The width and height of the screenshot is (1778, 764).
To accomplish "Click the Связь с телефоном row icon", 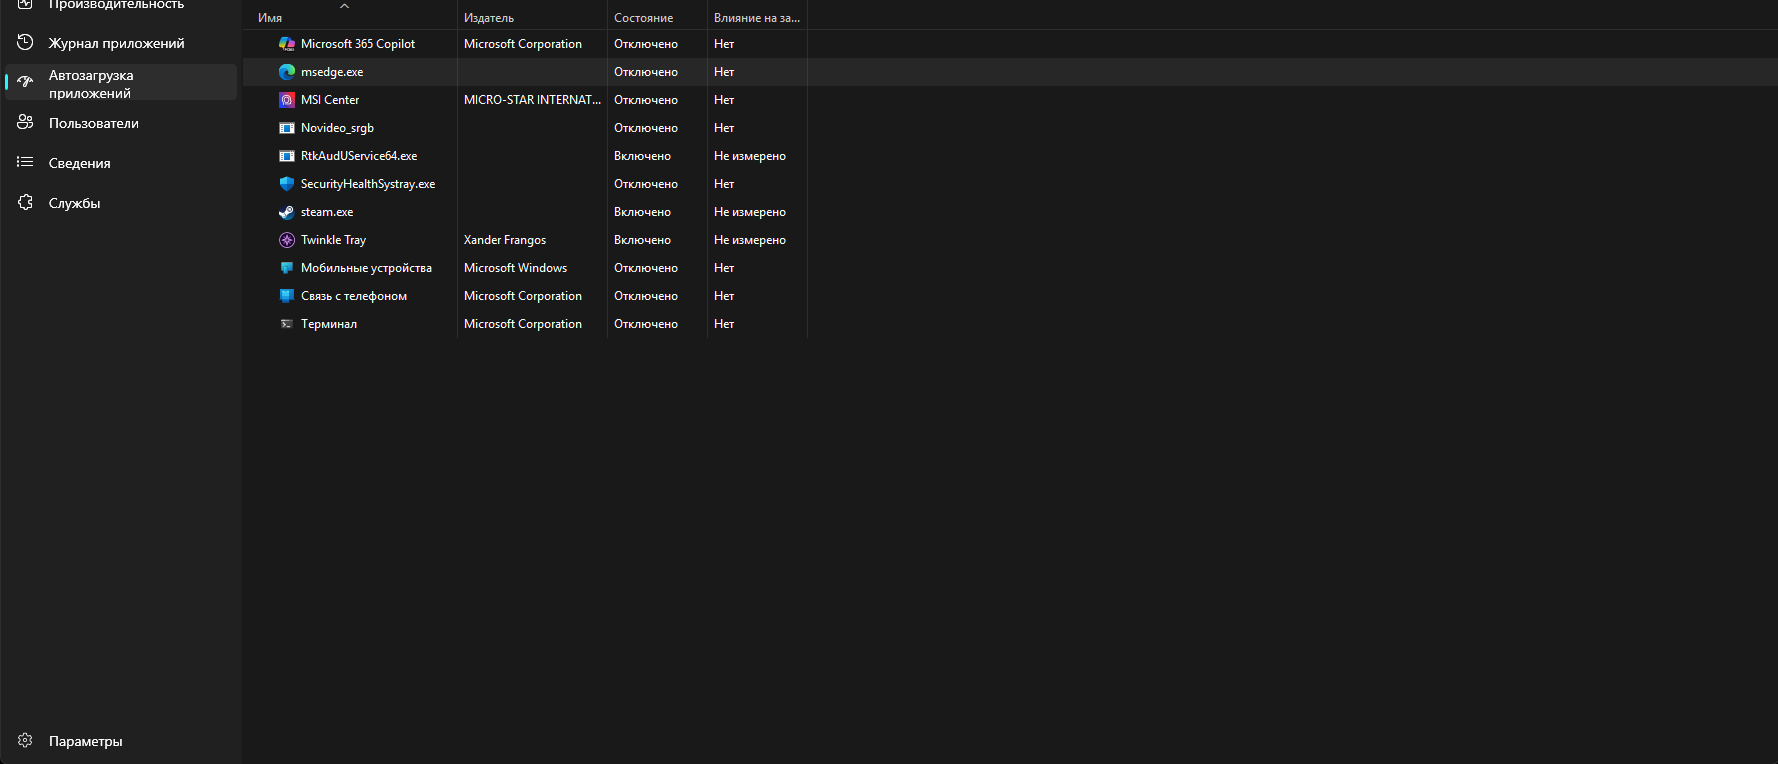I will coord(287,296).
